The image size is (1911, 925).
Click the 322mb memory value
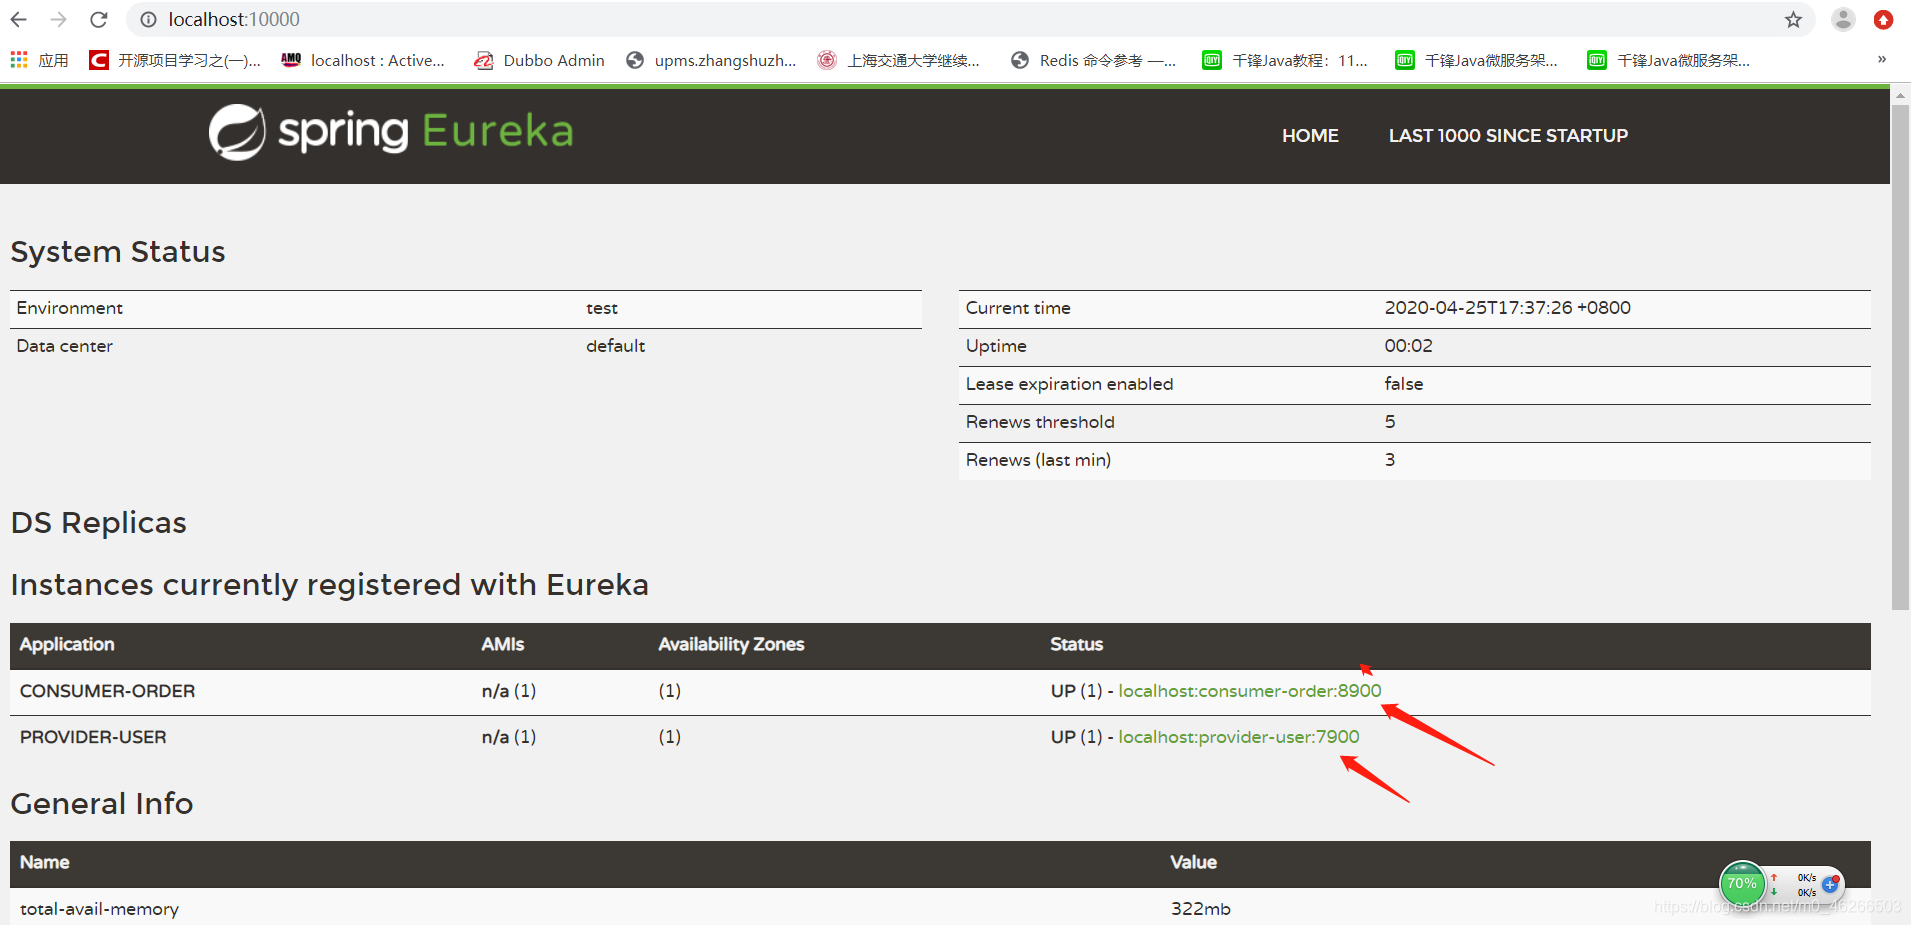point(1200,909)
